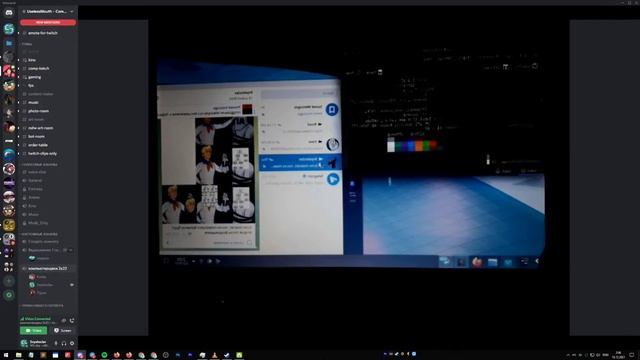Open the gold square server icon
This screenshot has width=640, height=360.
tap(9, 225)
